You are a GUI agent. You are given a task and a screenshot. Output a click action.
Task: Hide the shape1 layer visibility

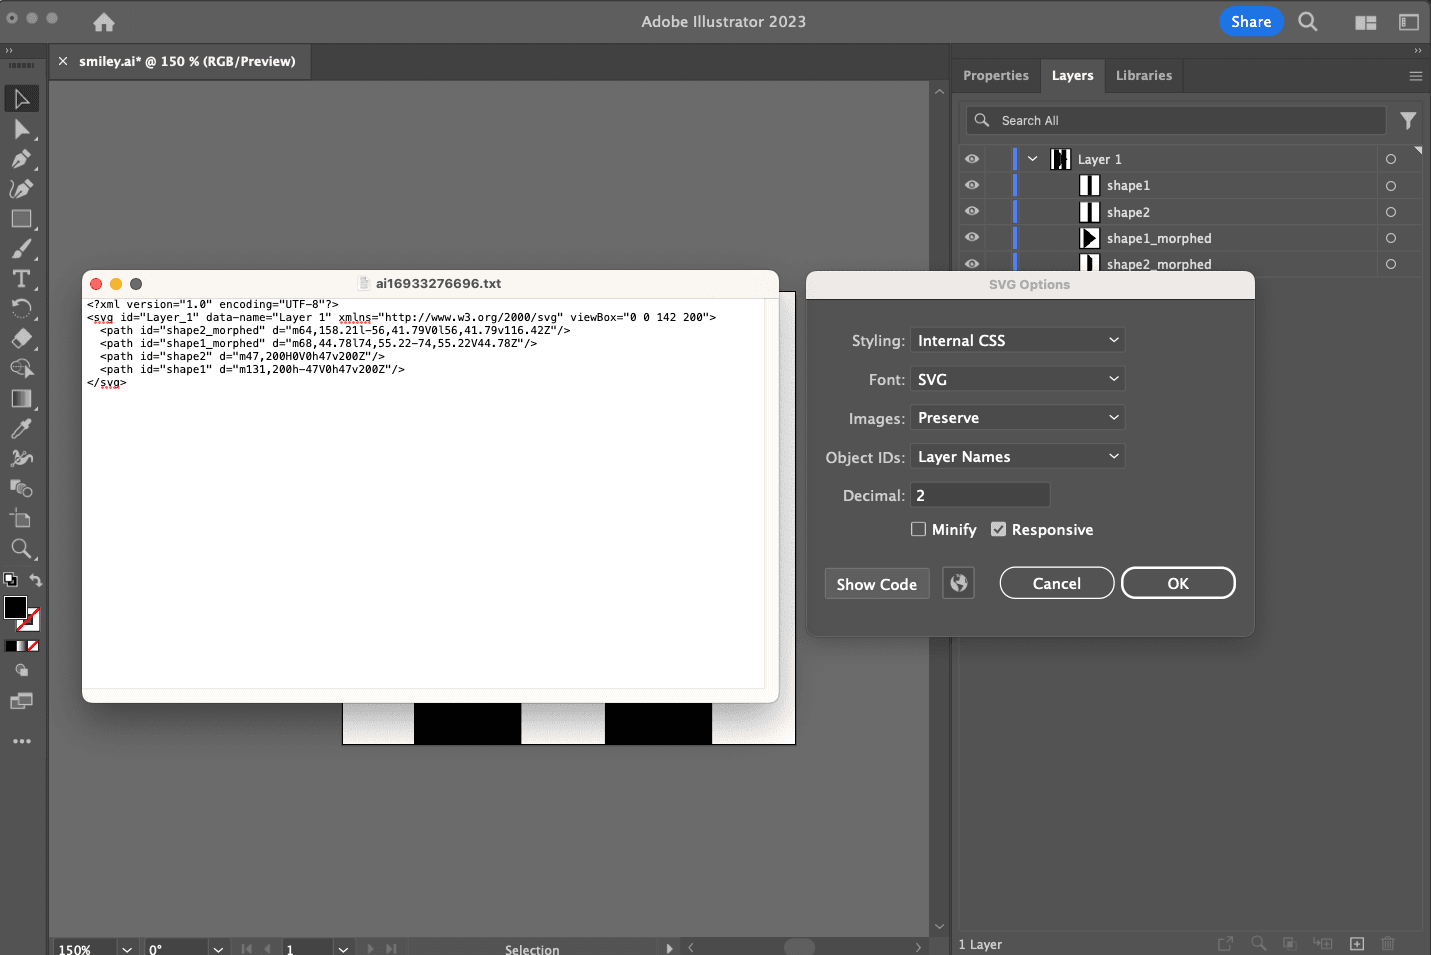(971, 185)
